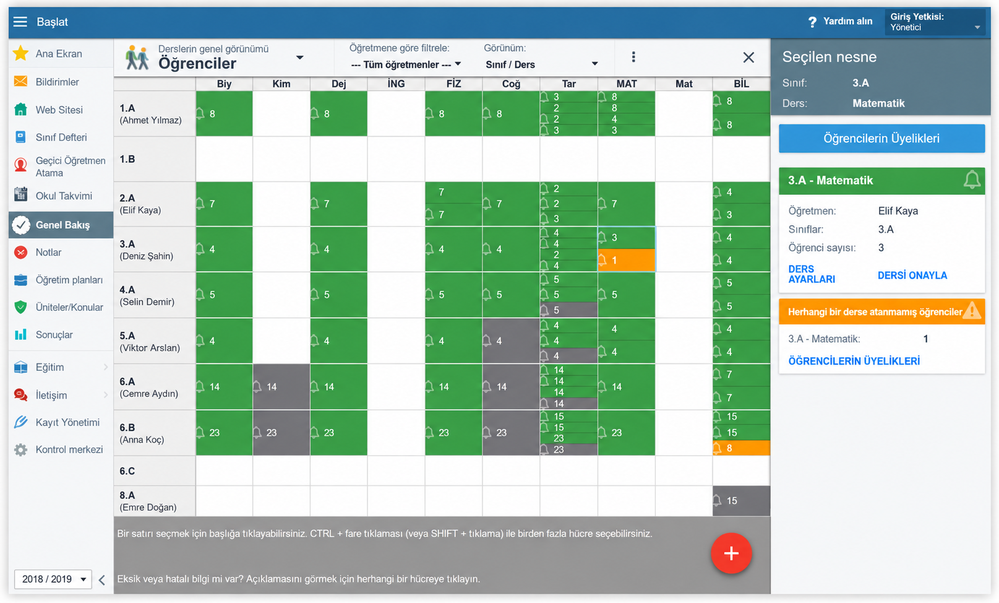Click the Web Sitesi house icon
999x603 pixels.
21,109
